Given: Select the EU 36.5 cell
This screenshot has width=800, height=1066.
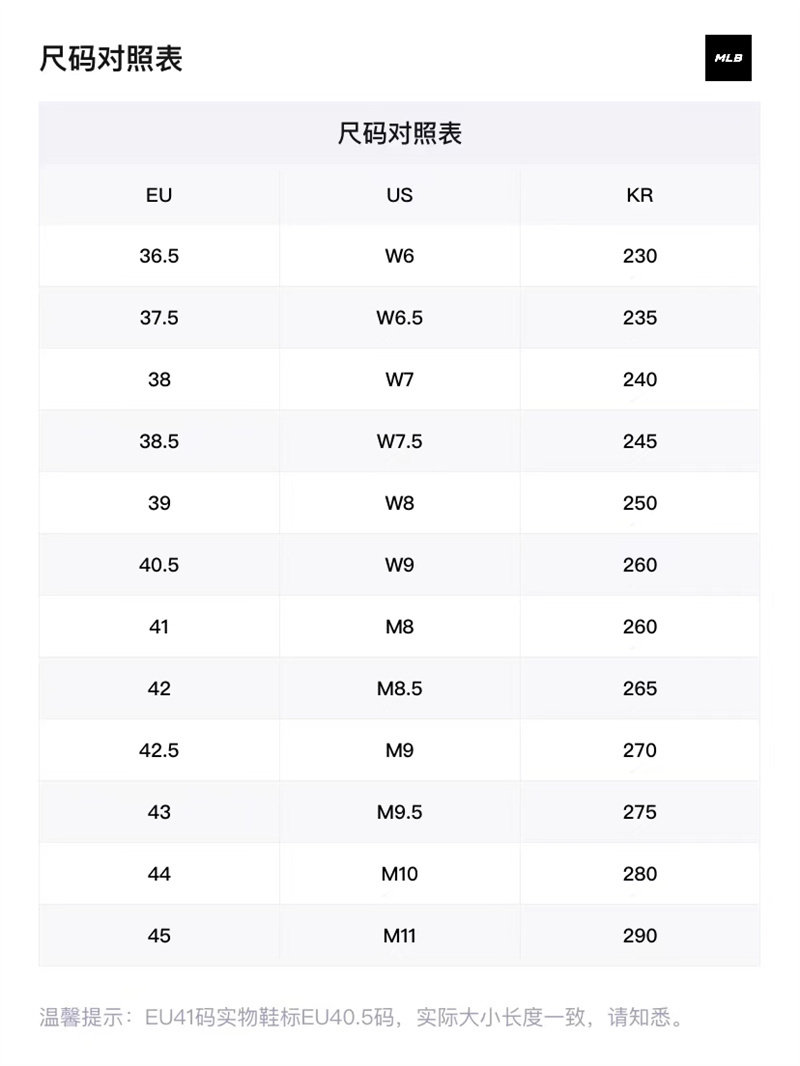Looking at the screenshot, I should pos(159,256).
